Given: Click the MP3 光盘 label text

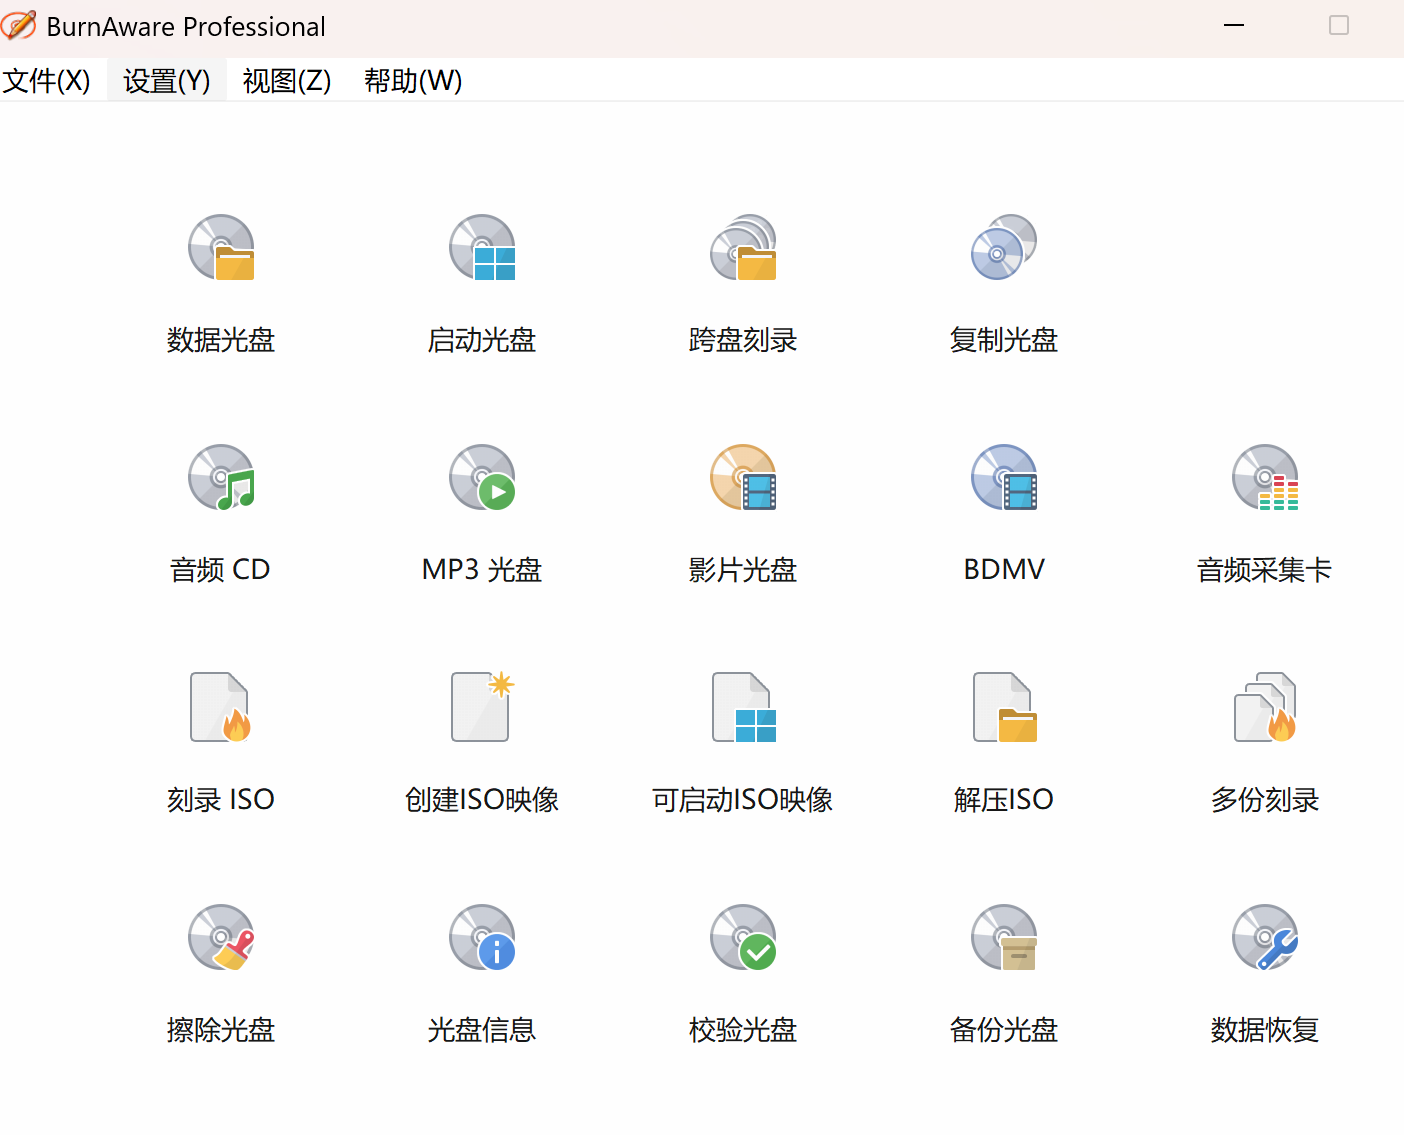Looking at the screenshot, I should pos(482,570).
